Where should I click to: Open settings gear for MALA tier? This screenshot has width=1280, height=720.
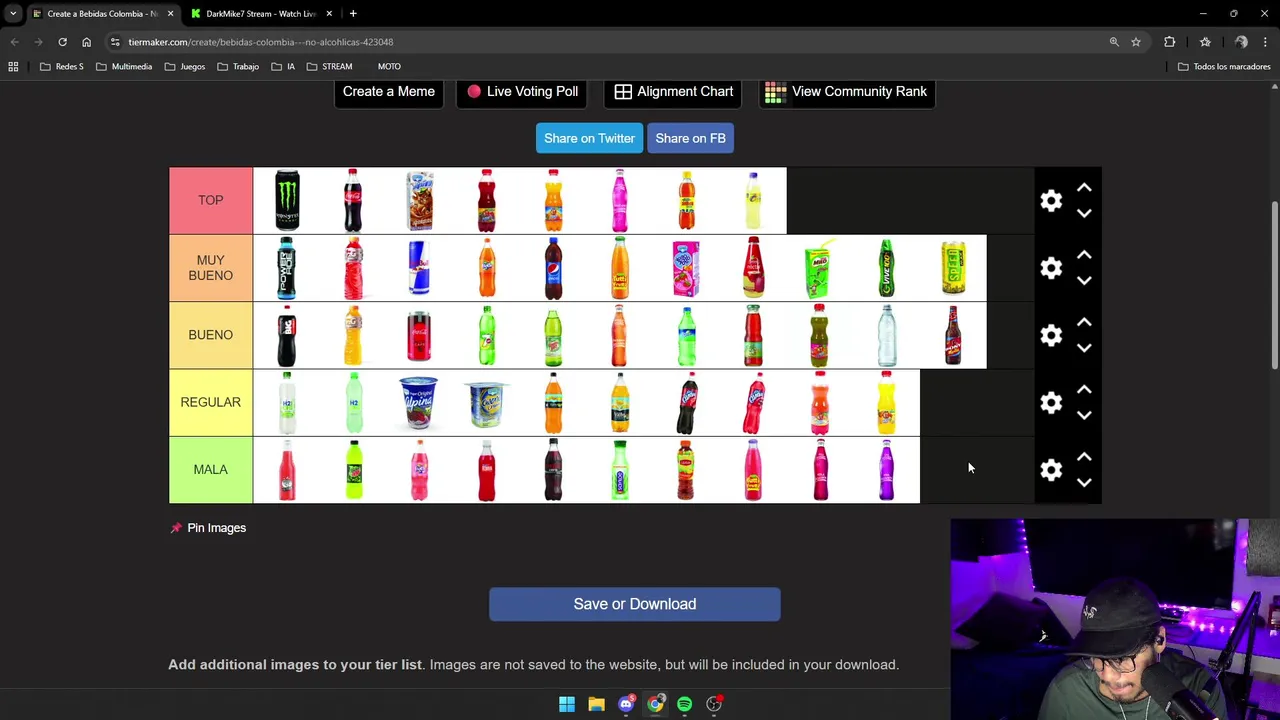pyautogui.click(x=1051, y=470)
